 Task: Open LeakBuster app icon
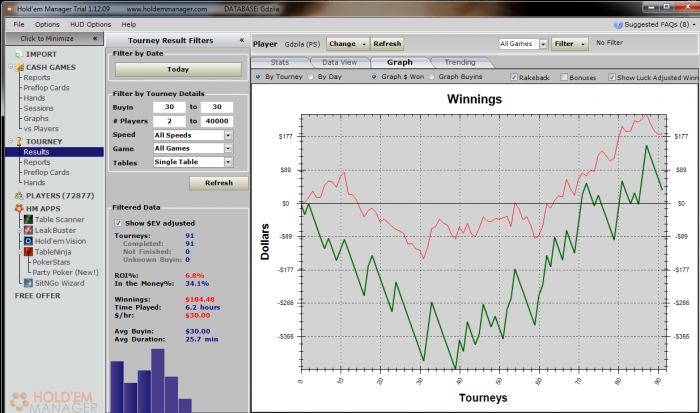(29, 230)
